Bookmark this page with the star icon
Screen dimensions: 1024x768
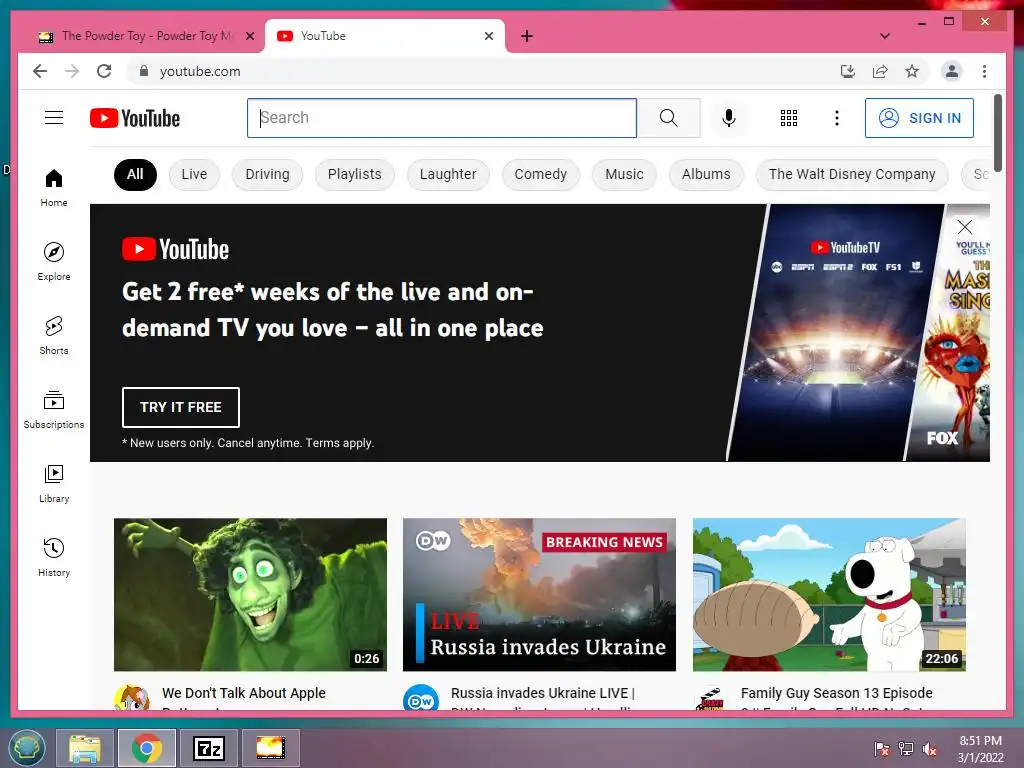click(912, 71)
